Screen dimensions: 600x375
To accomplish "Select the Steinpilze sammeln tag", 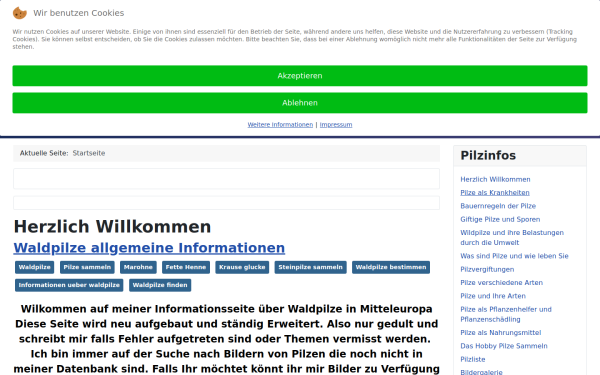I will coord(310,267).
